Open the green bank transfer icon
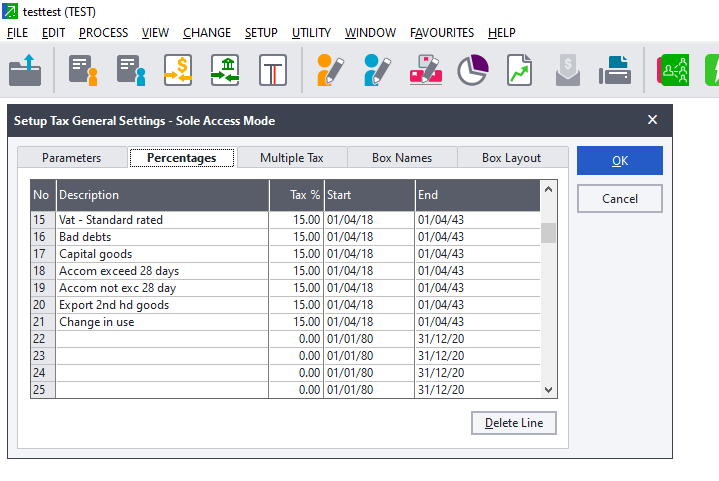This screenshot has height=481, width=719. [225, 70]
